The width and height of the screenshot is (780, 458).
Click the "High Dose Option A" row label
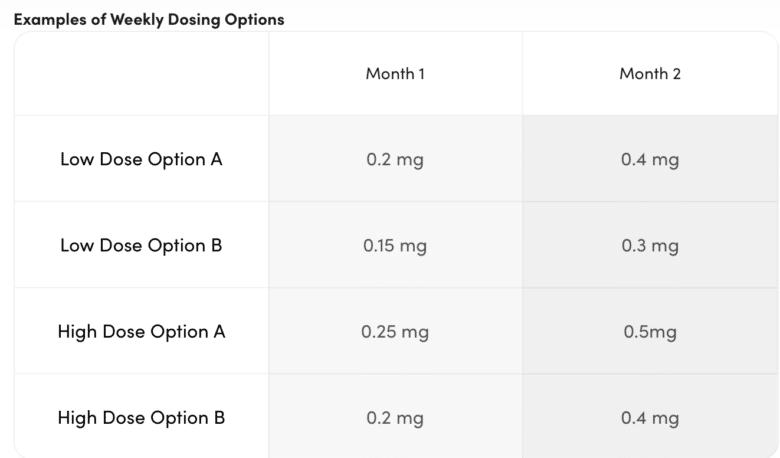coord(141,331)
